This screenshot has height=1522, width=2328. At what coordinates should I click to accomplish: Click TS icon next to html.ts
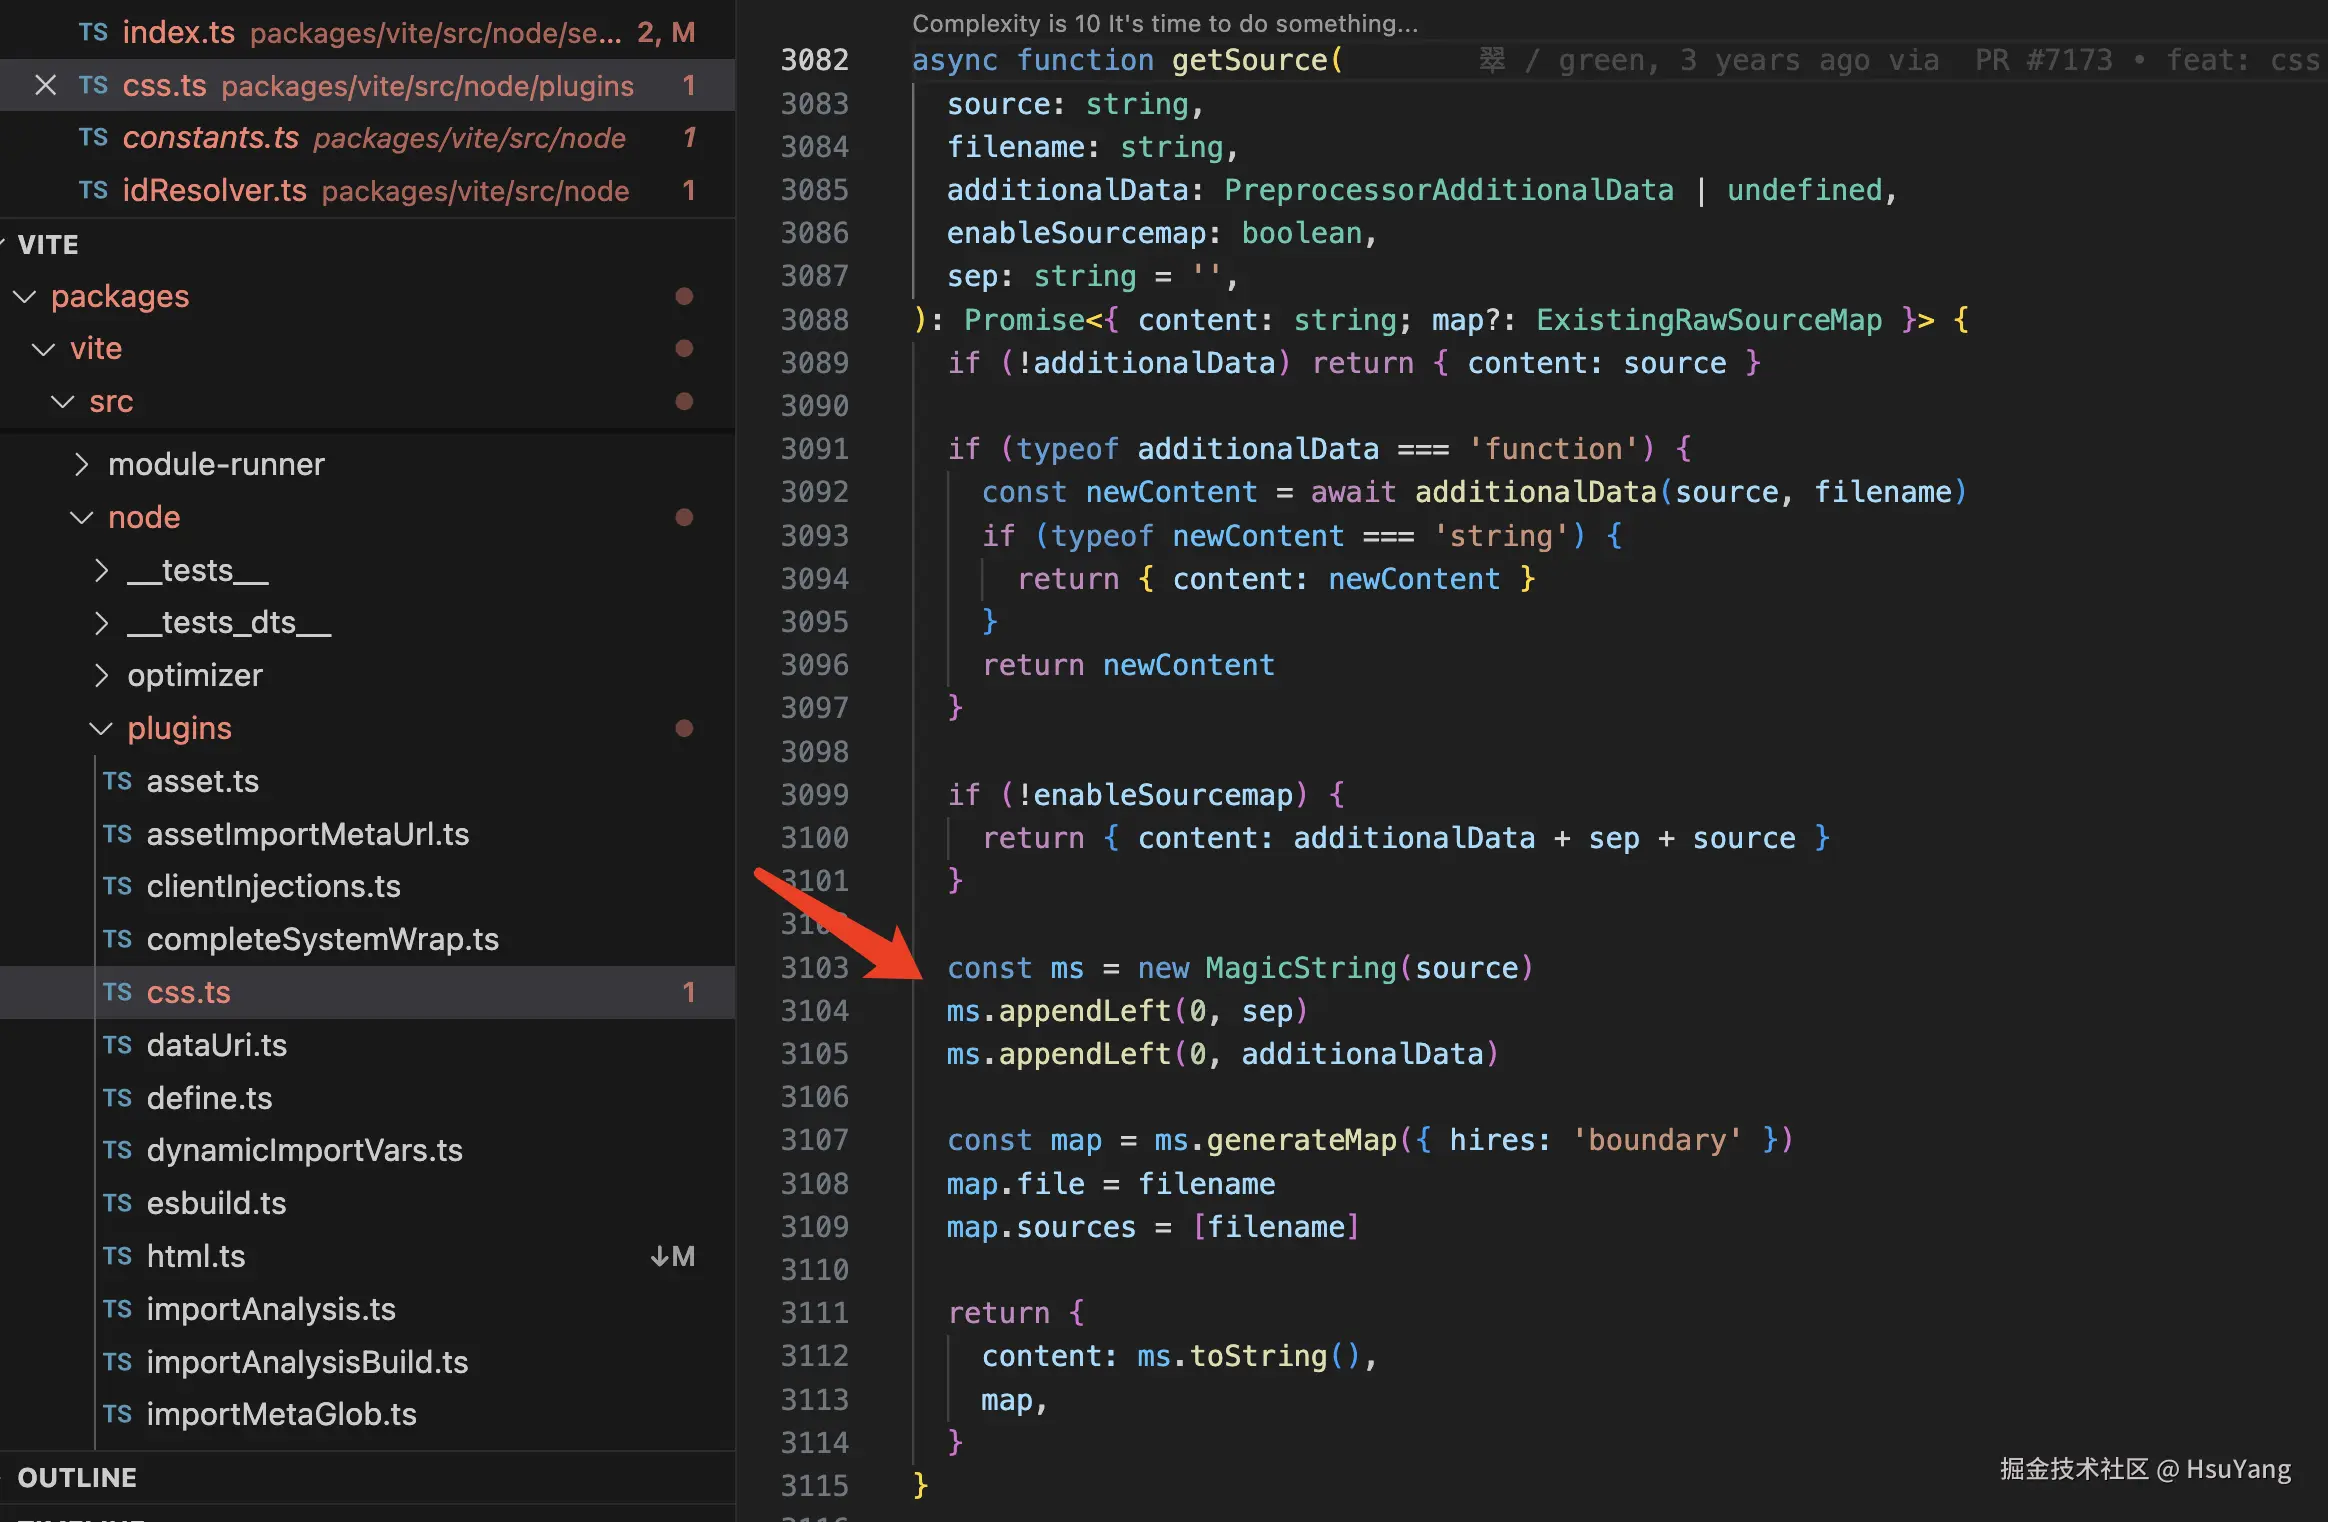(x=117, y=1256)
